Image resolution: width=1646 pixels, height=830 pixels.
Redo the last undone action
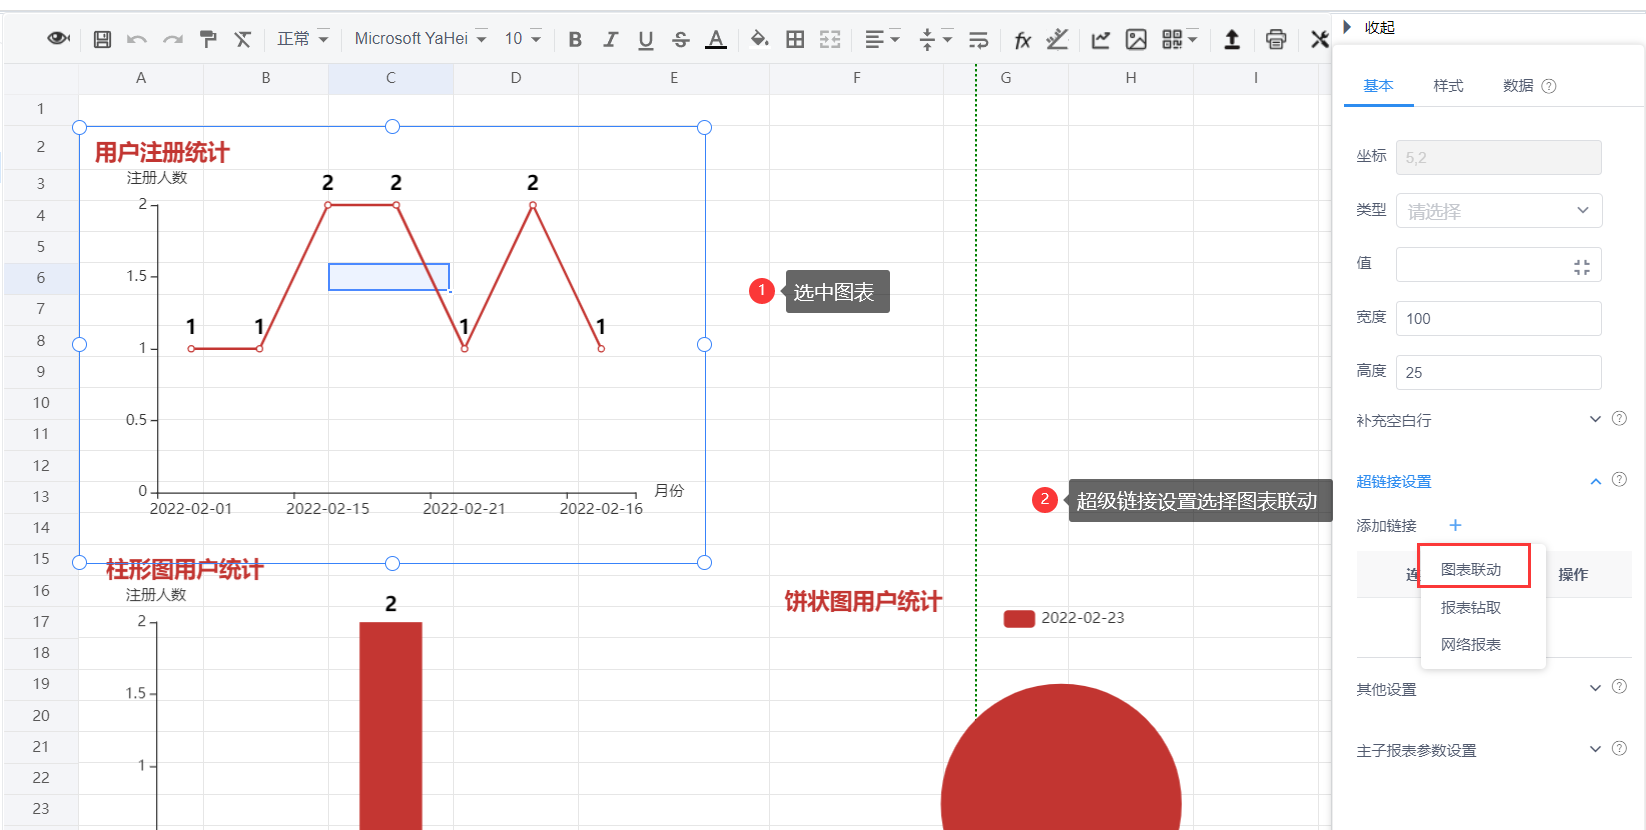(x=173, y=39)
